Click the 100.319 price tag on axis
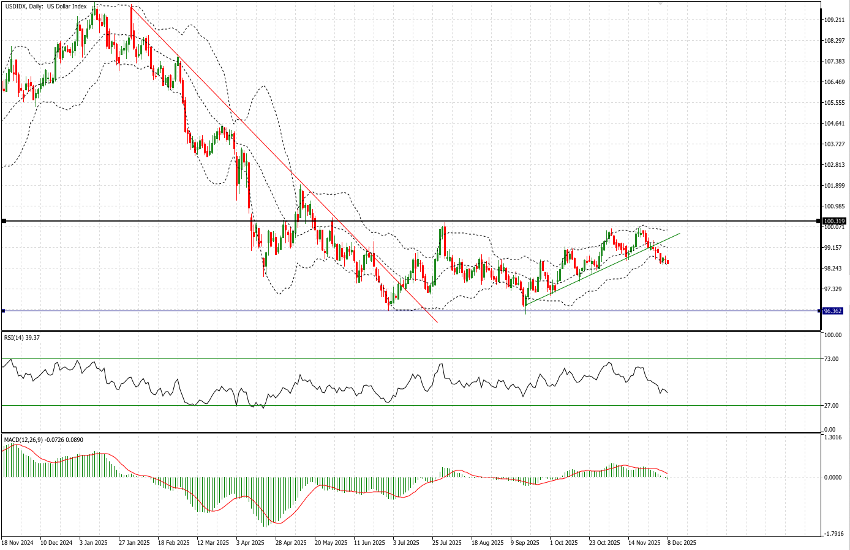The image size is (850, 550). pos(833,221)
